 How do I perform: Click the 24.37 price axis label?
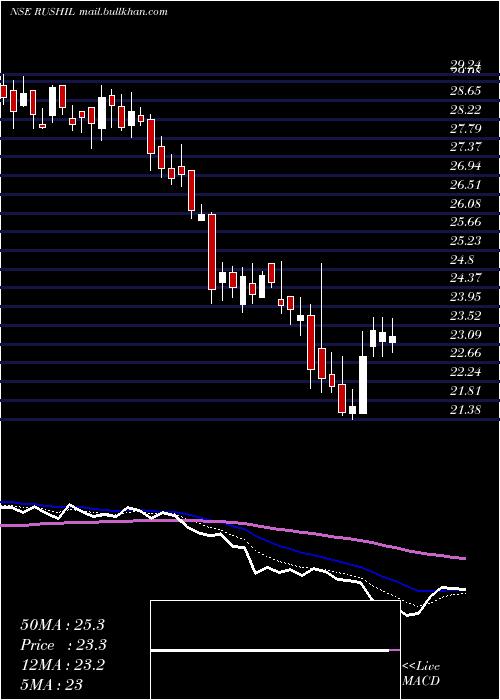point(465,278)
